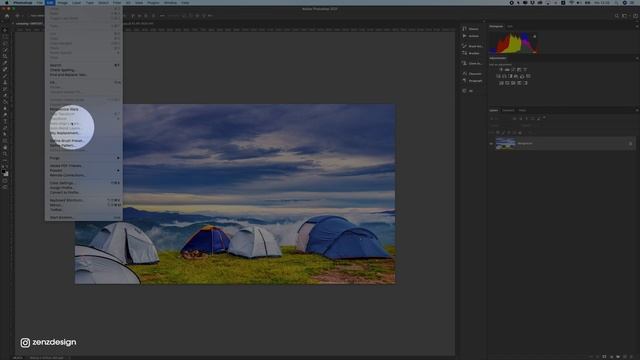Viewport: 640px width, 360px height.
Task: Expand the Presets submenu
Action: click(84, 171)
